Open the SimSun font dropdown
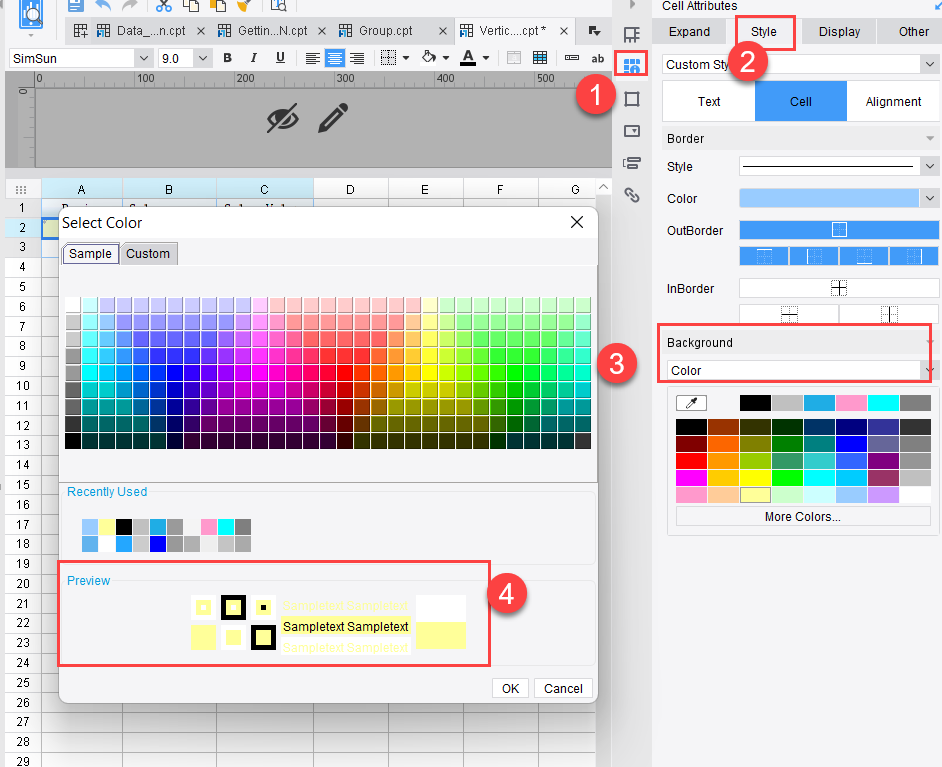The height and width of the screenshot is (767, 942). [x=143, y=58]
